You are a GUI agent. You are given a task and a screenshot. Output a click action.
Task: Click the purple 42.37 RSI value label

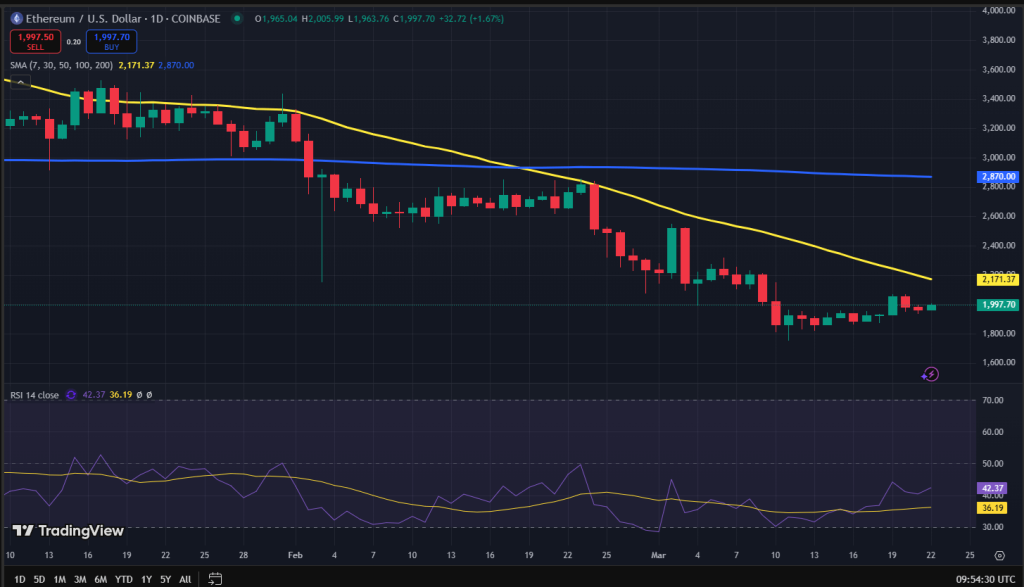(x=992, y=488)
